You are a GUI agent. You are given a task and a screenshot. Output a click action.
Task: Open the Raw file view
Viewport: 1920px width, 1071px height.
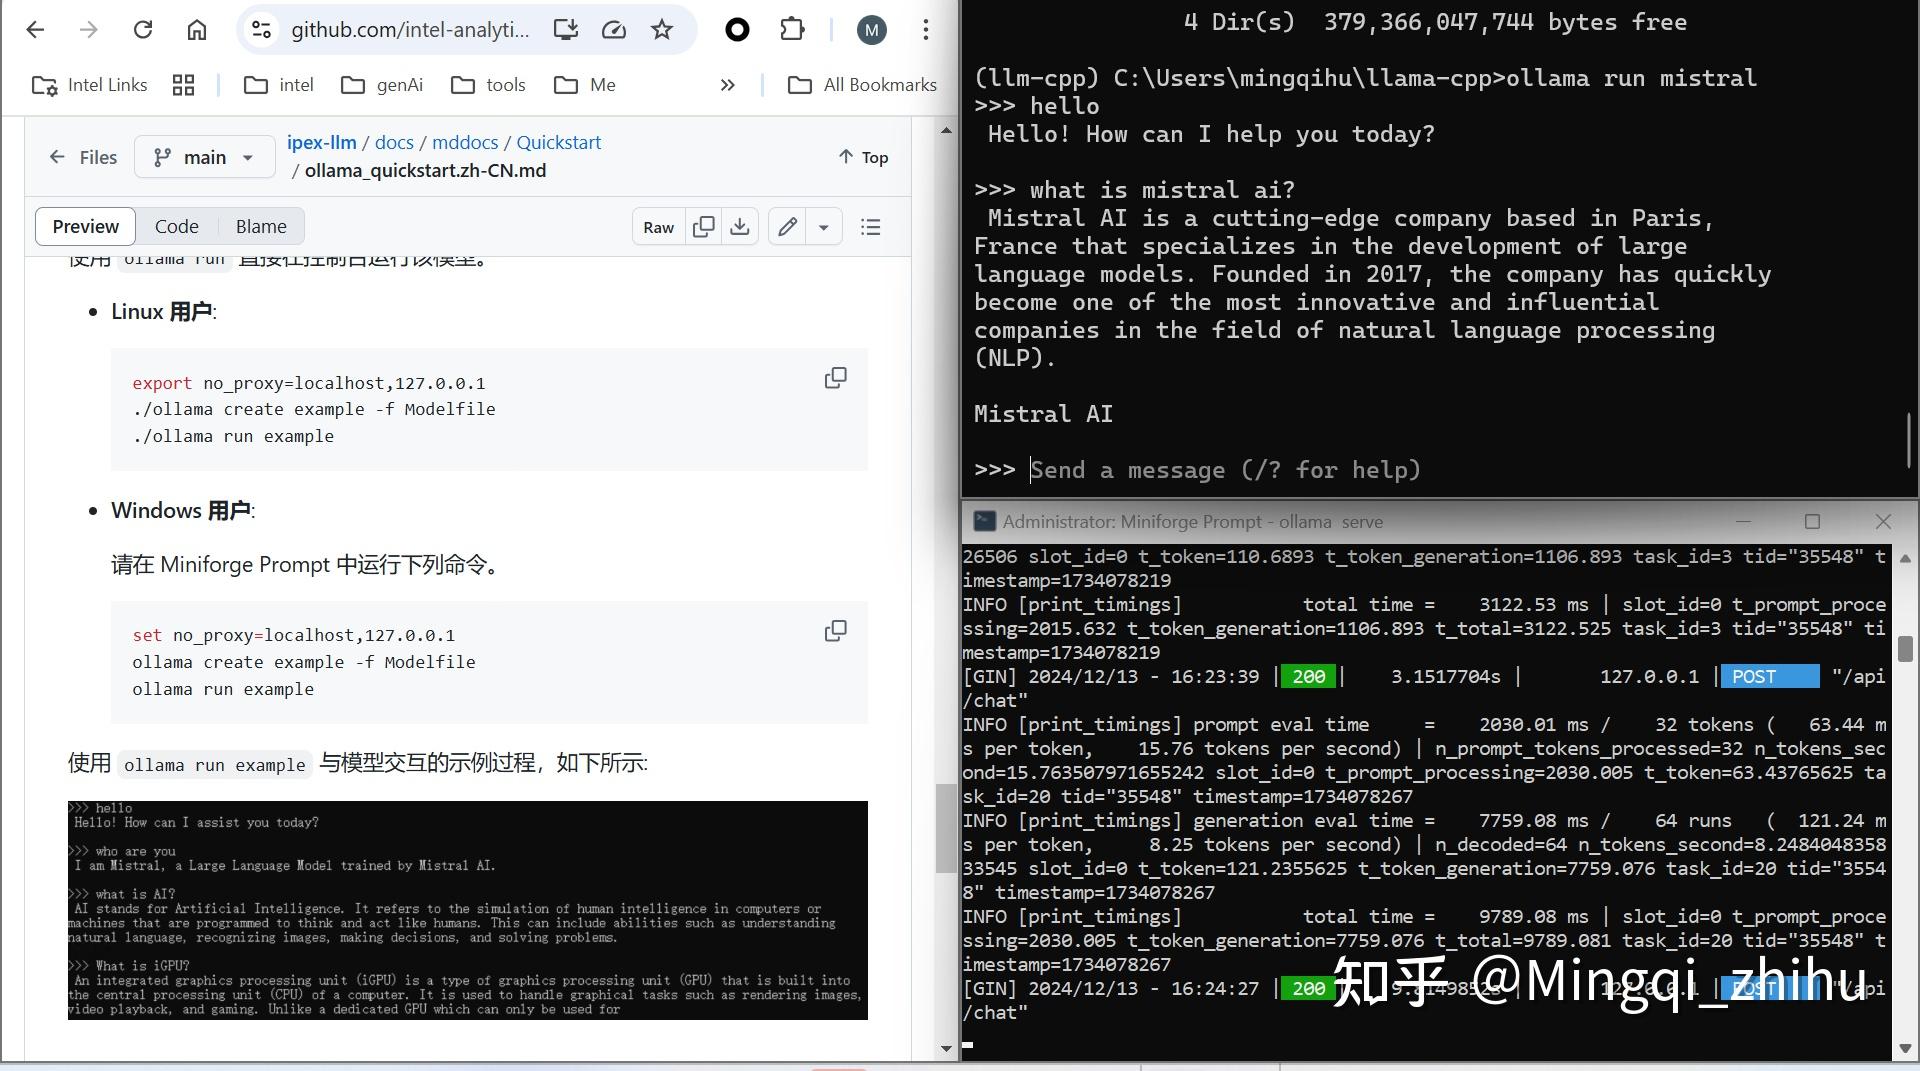[658, 227]
